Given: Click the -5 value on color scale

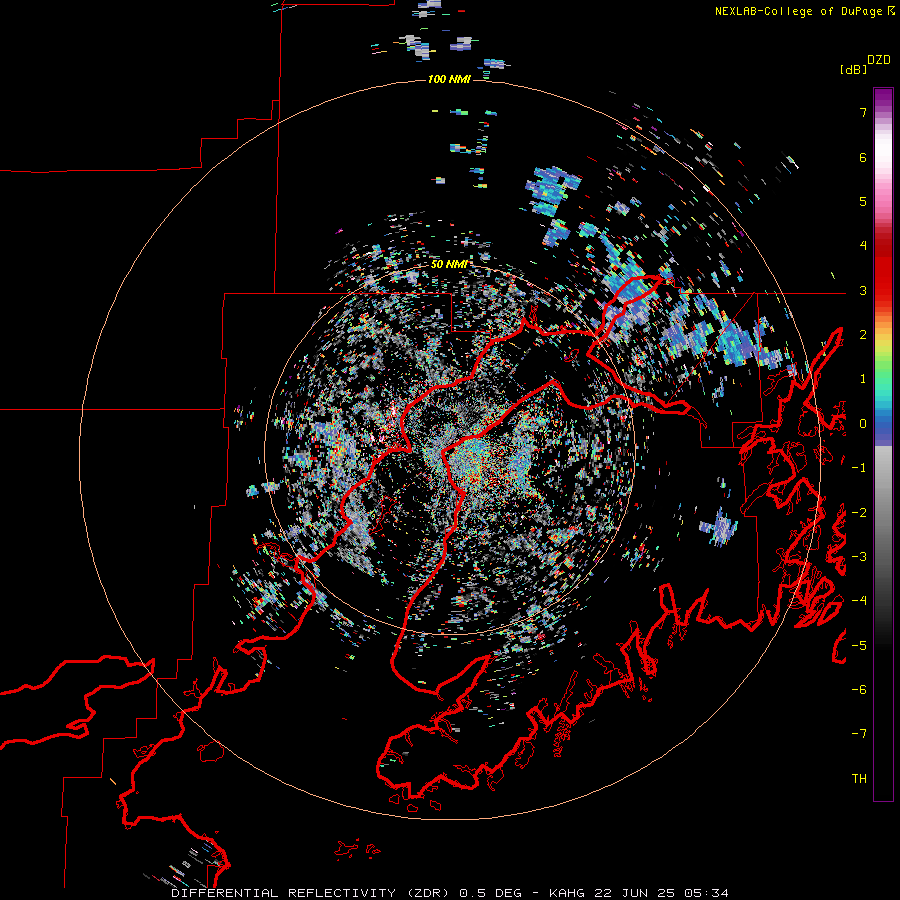Looking at the screenshot, I should pos(859,646).
